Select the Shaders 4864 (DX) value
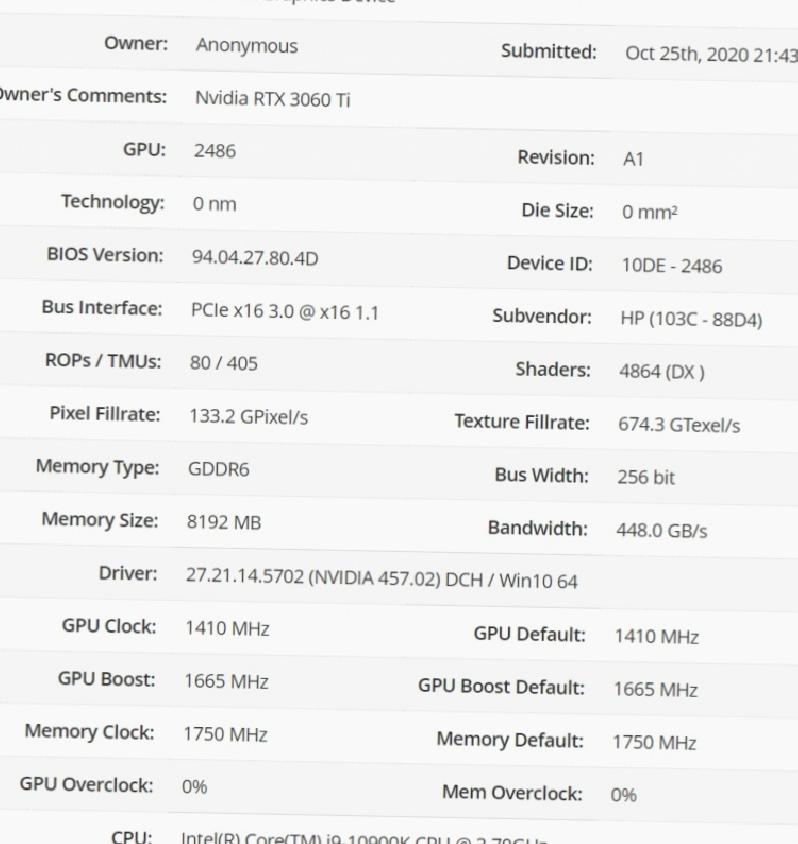This screenshot has width=798, height=844. pyautogui.click(x=662, y=371)
